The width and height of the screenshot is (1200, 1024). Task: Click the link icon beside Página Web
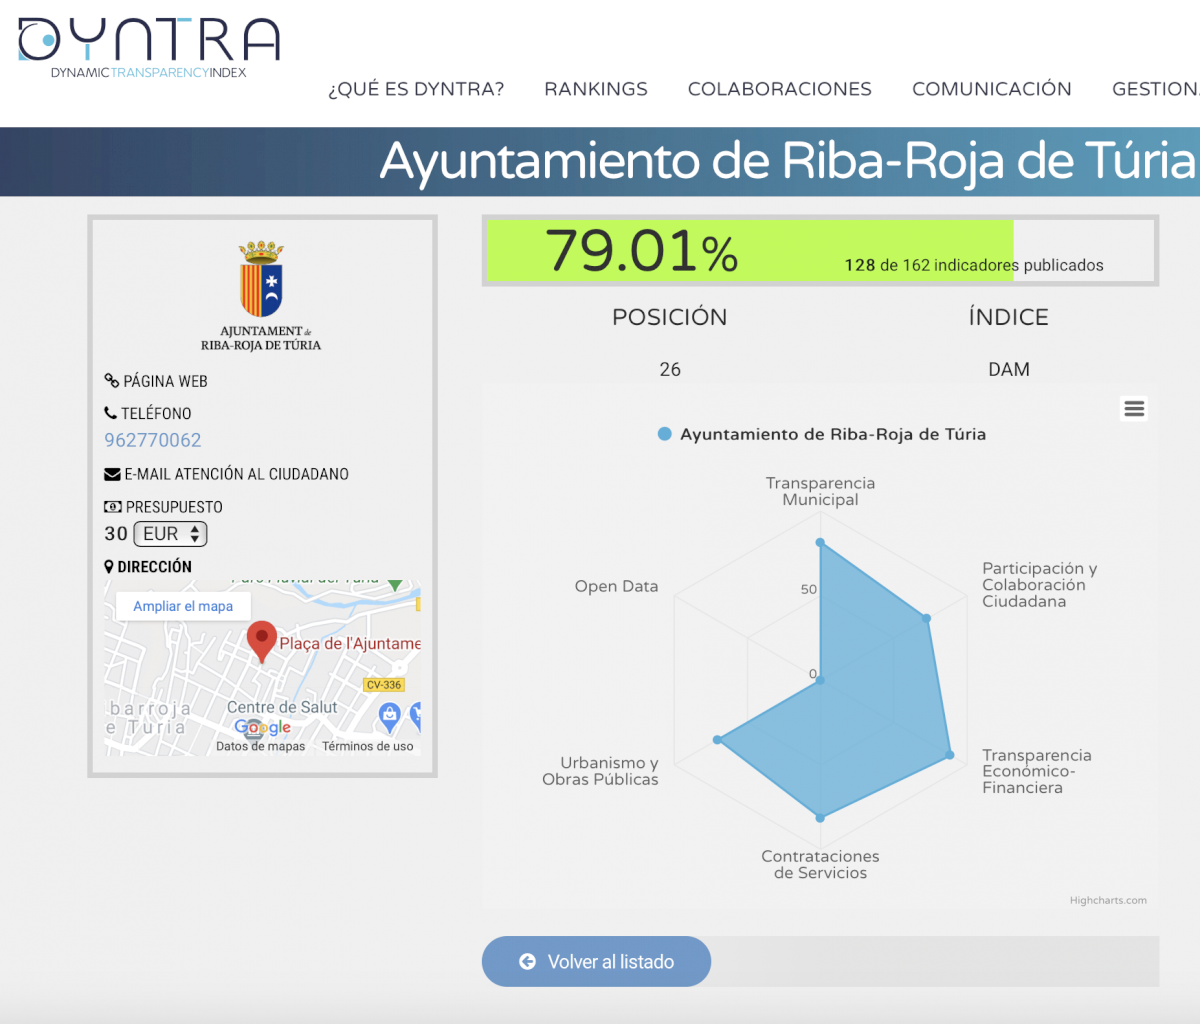[x=111, y=381]
